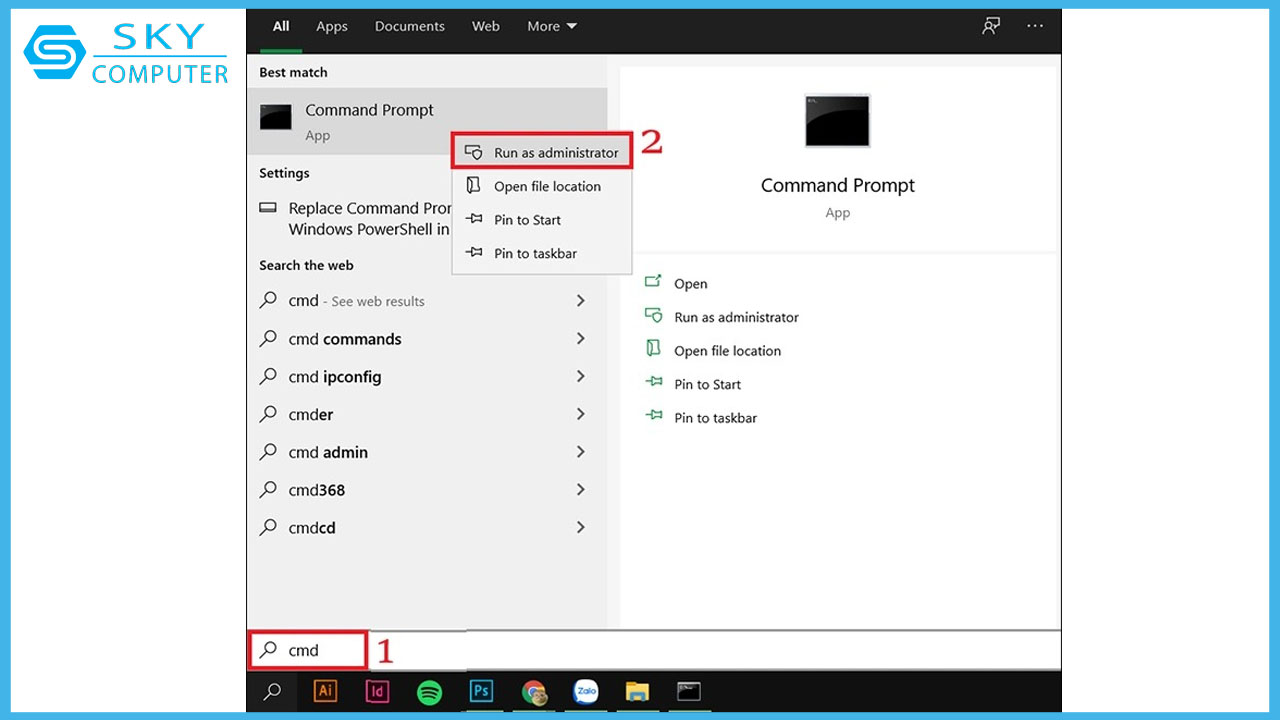
Task: Click Open in the right pane
Action: tap(690, 284)
